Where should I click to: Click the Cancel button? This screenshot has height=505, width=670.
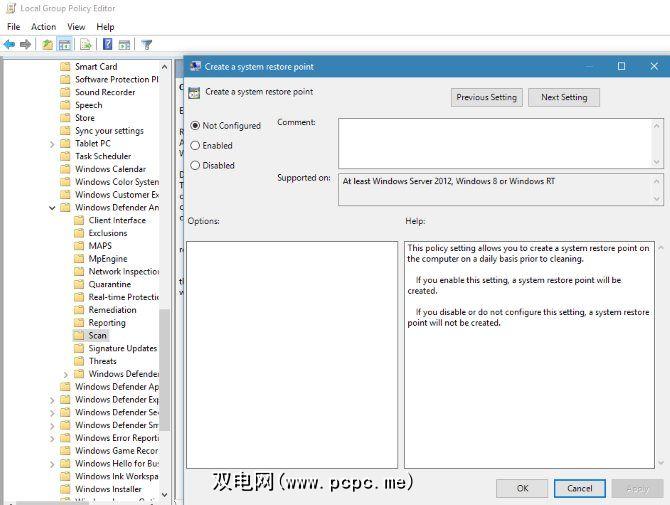pos(579,488)
